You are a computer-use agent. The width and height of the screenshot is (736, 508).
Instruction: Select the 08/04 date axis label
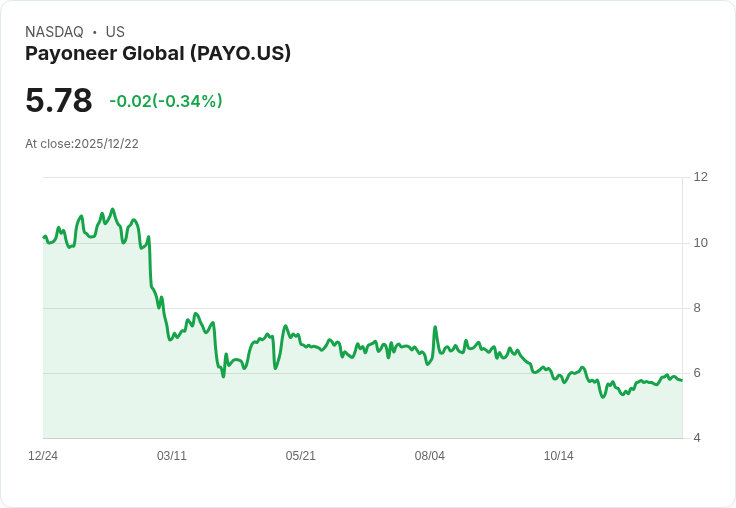click(430, 456)
